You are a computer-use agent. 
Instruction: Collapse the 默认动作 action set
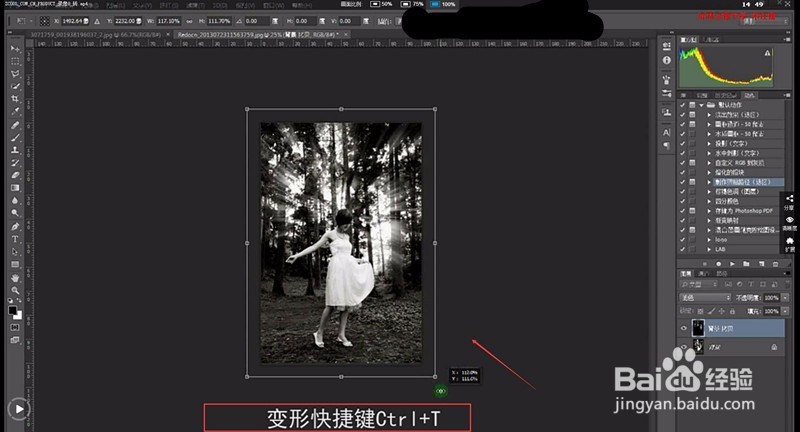coord(702,105)
